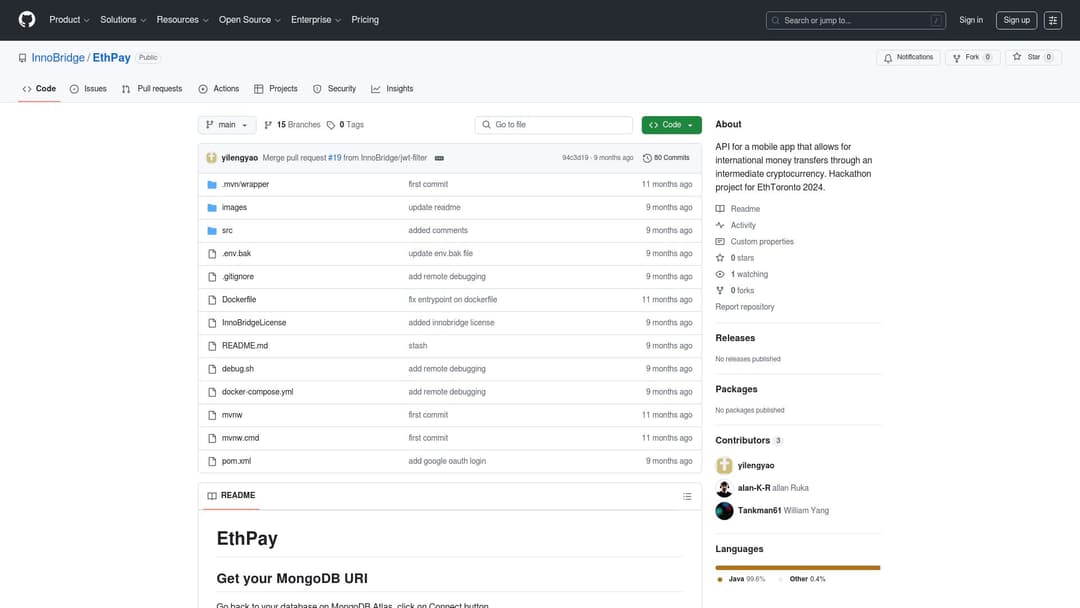Select the Code tab
1080x608 pixels.
pyautogui.click(x=39, y=89)
